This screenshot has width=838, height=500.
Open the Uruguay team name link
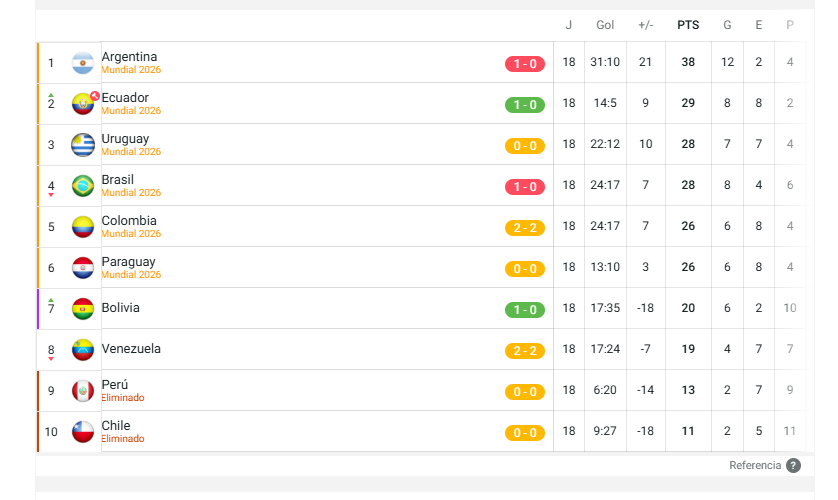click(x=125, y=139)
